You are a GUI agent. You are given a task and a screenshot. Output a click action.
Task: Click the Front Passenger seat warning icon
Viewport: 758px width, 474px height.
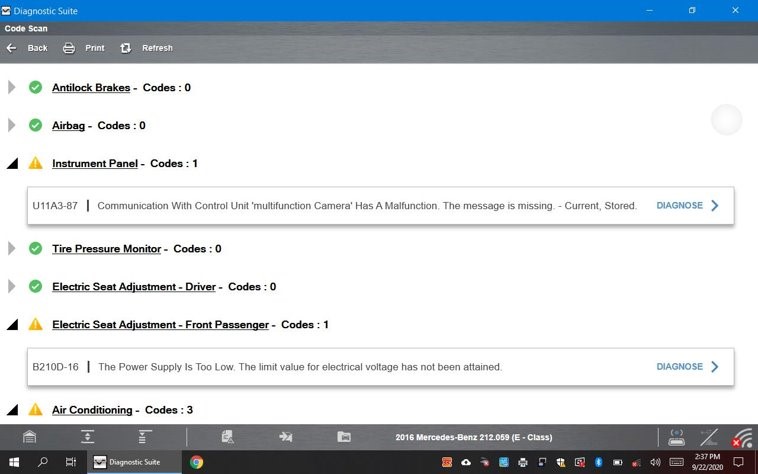coord(35,325)
